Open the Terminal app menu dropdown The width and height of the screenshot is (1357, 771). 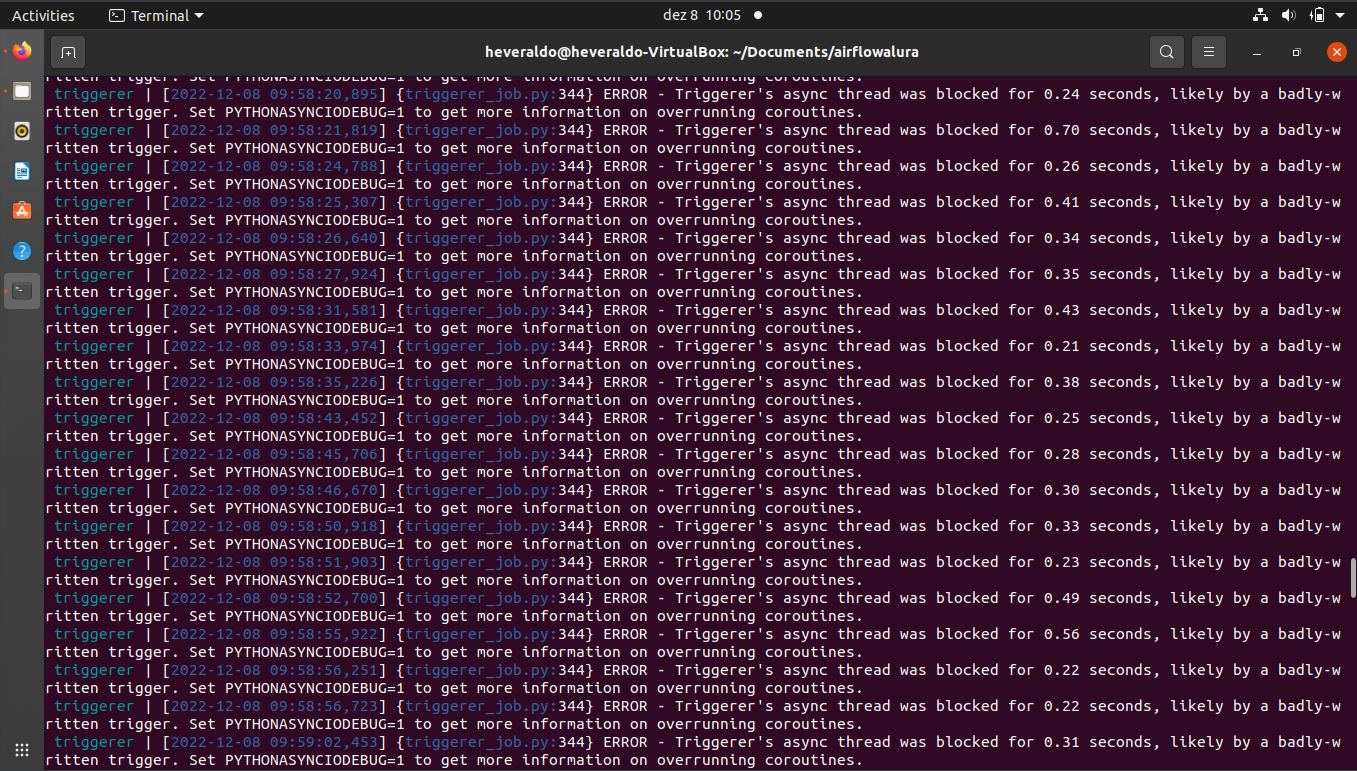coord(156,15)
